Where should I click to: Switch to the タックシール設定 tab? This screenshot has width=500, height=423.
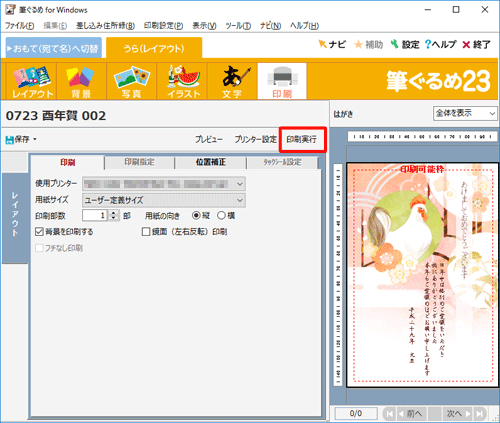click(x=282, y=162)
